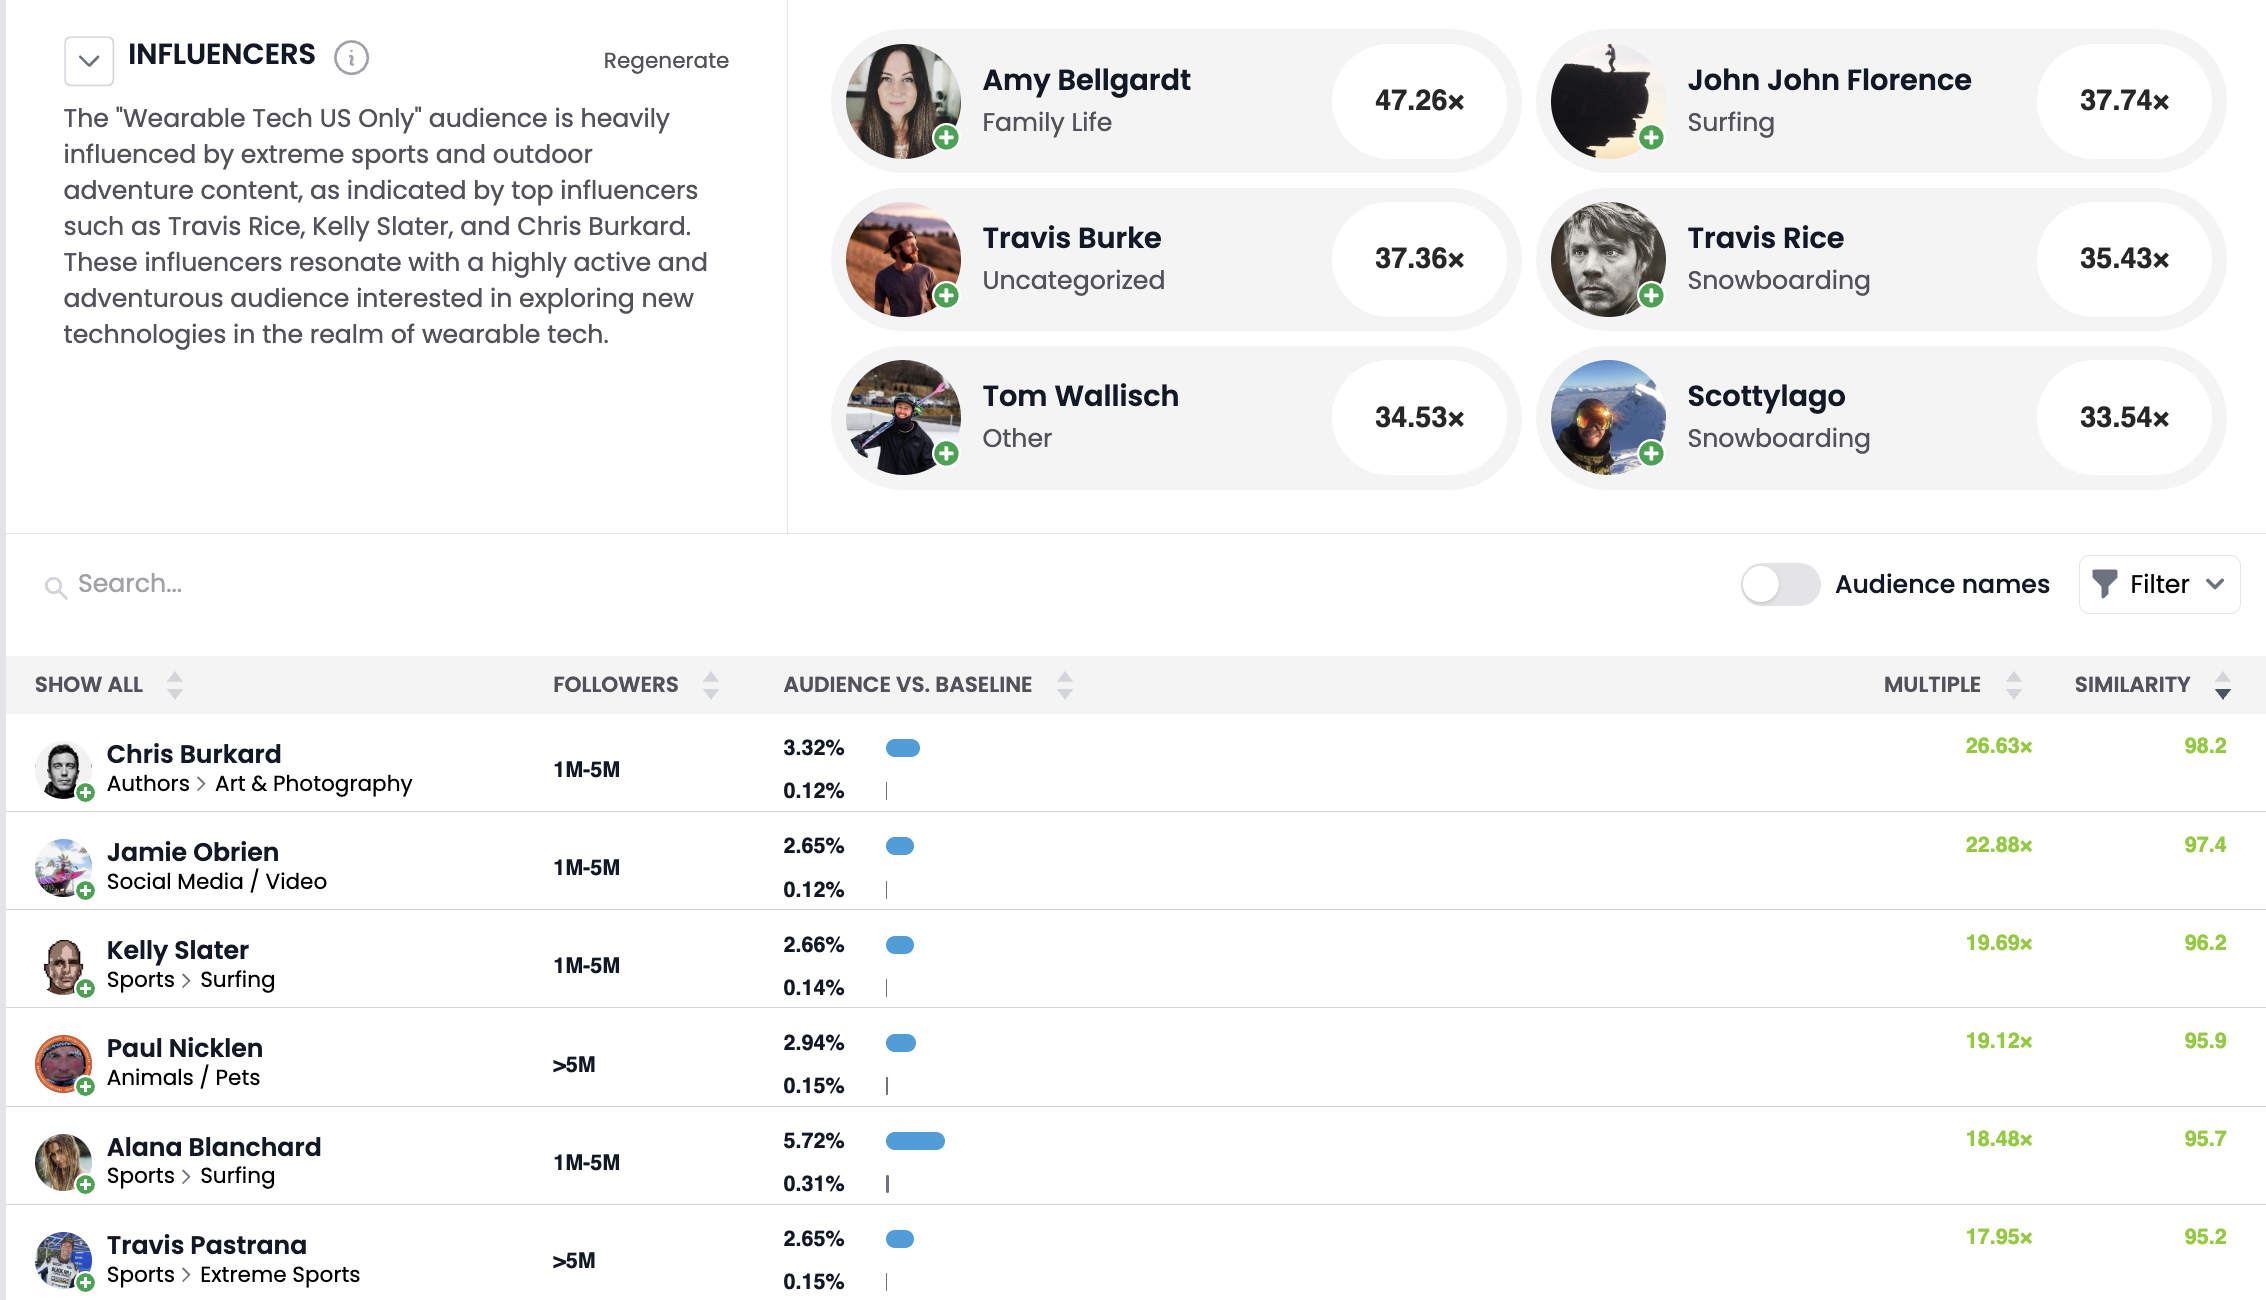Click Alana Blanchard's blue audience bar
Viewport: 2266px width, 1300px height.
coord(915,1141)
